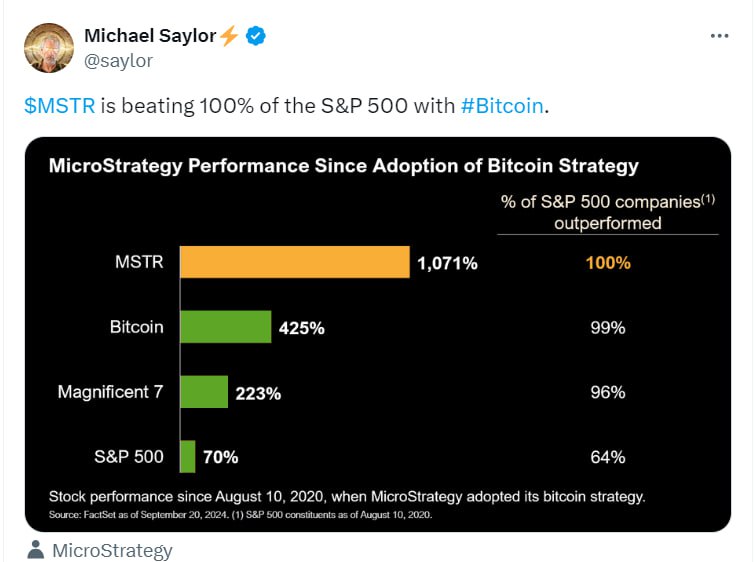Open the @saylor handle link

click(x=120, y=62)
